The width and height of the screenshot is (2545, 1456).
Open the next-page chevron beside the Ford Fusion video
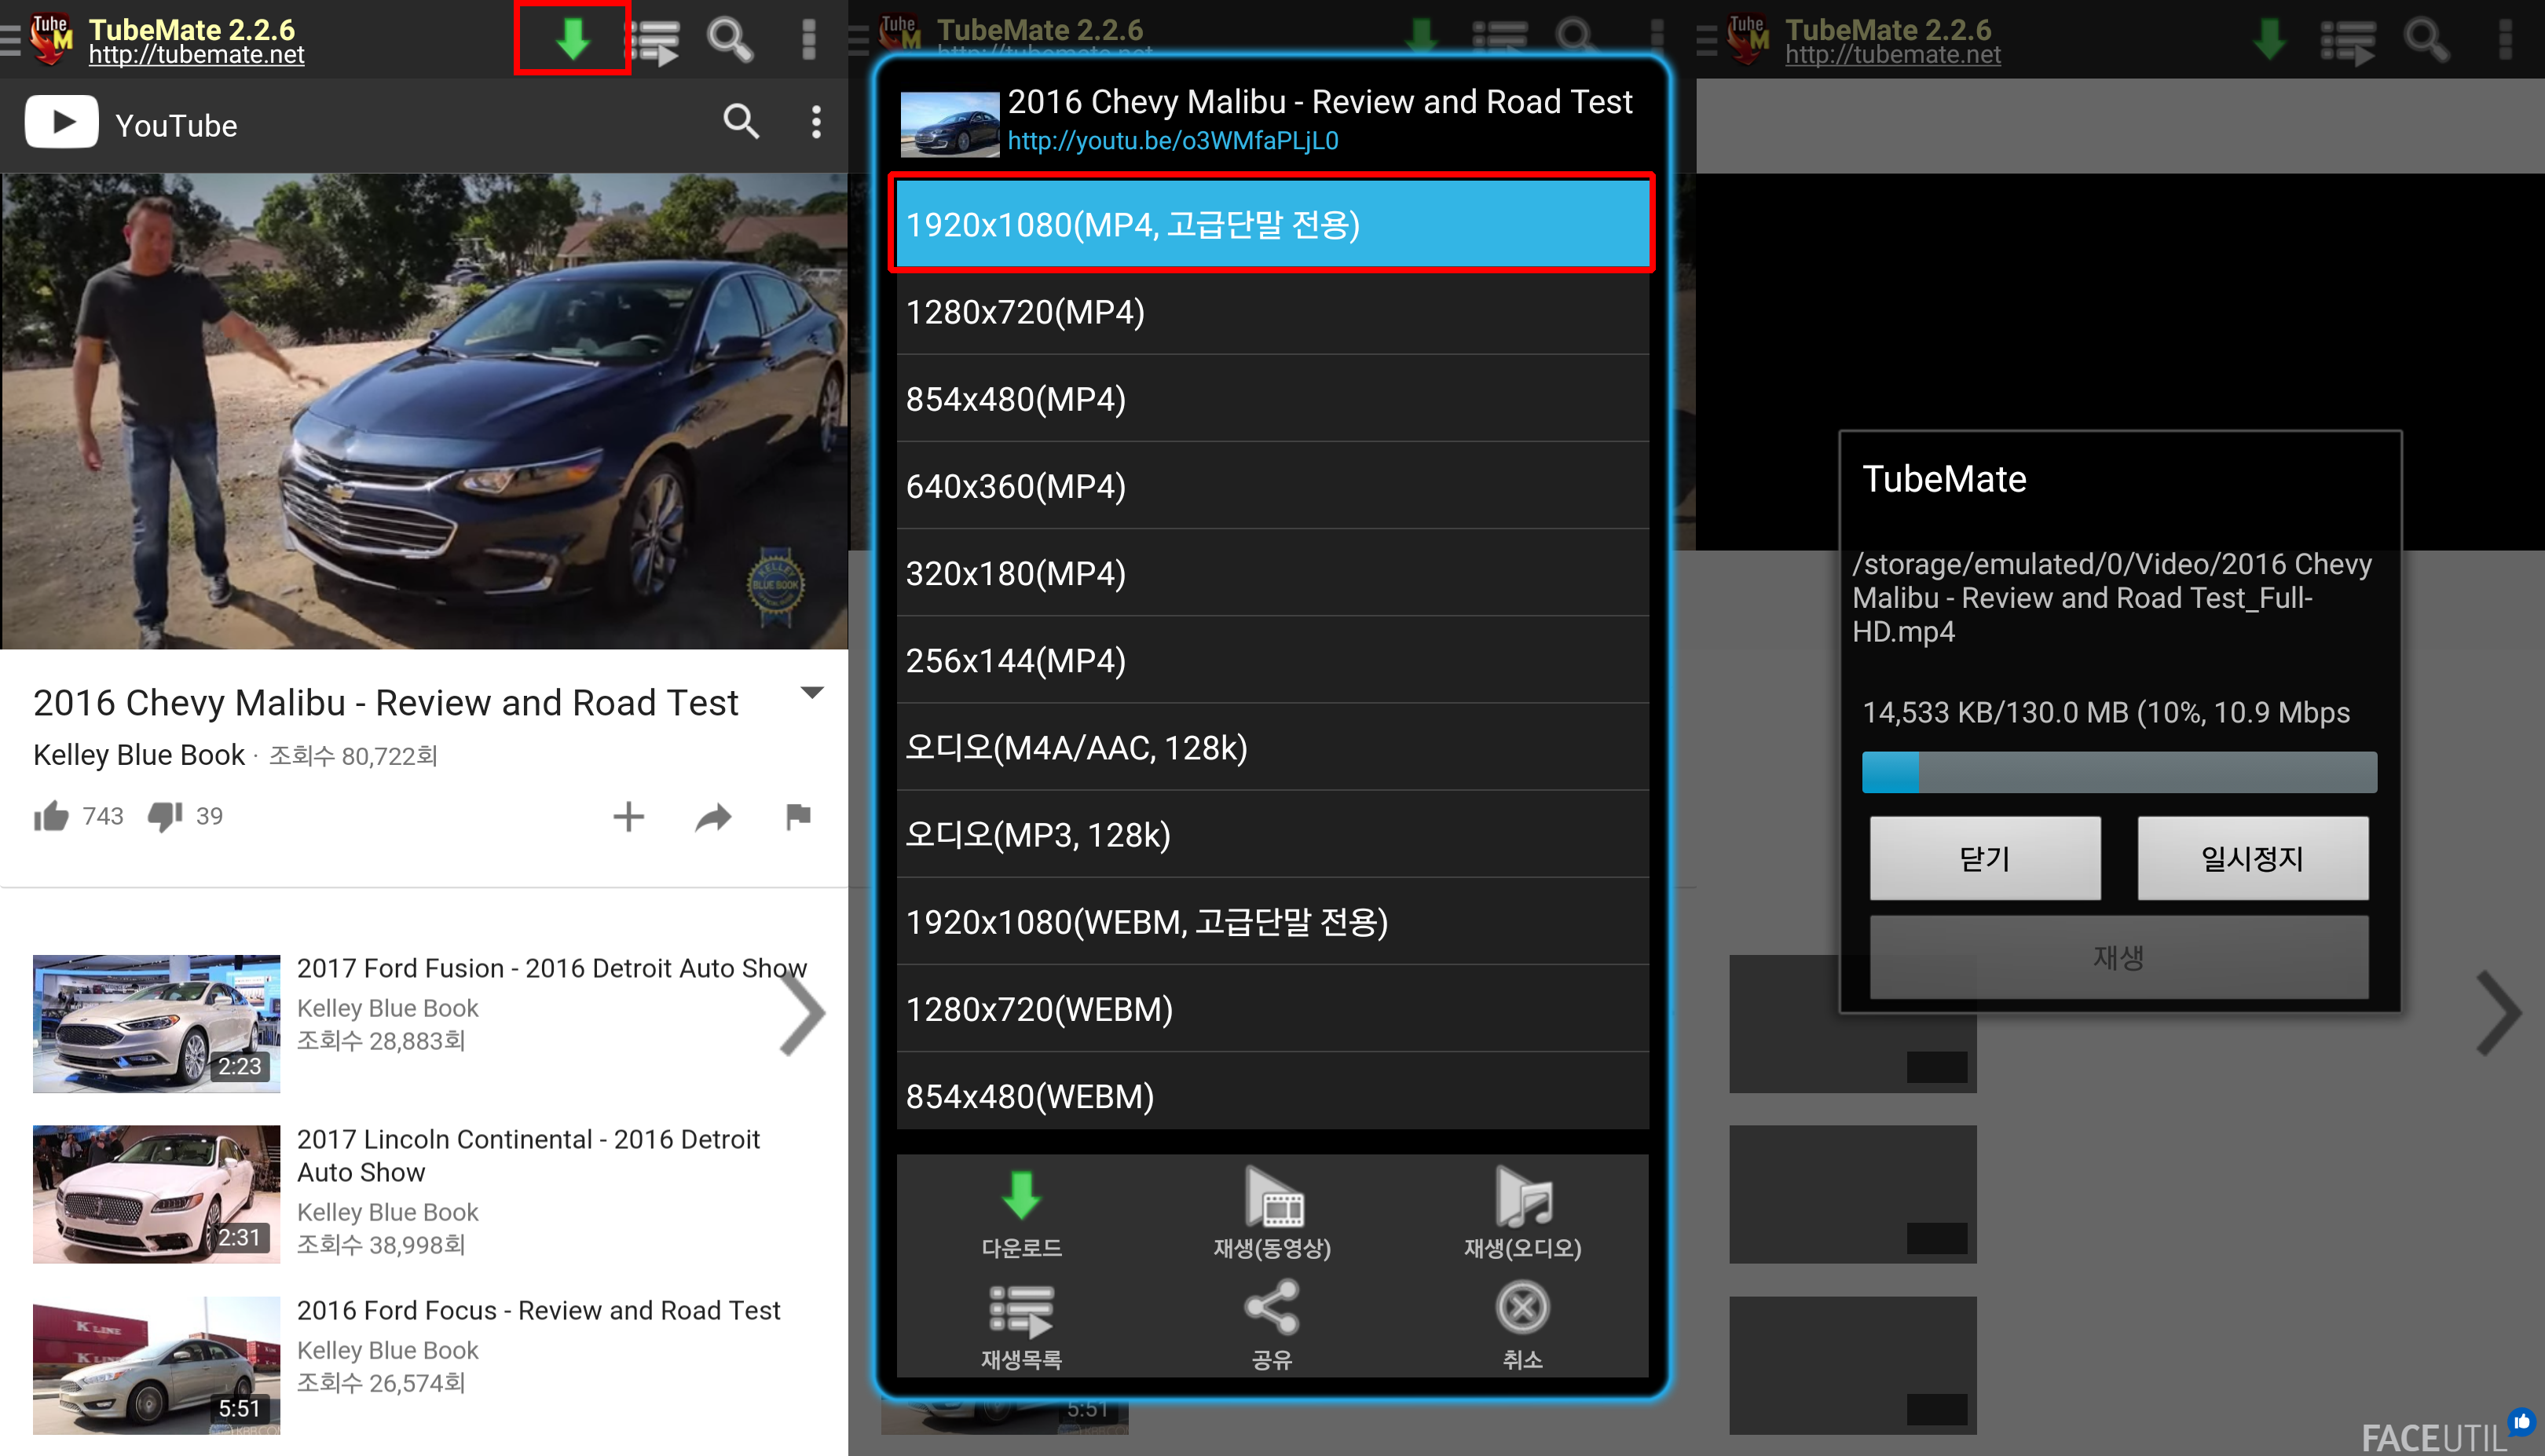802,1014
